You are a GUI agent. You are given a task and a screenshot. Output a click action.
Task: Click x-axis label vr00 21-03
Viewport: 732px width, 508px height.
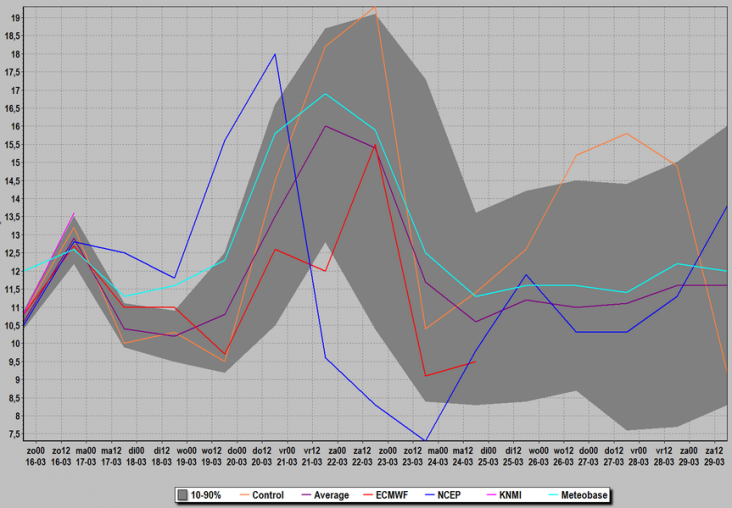tap(287, 456)
